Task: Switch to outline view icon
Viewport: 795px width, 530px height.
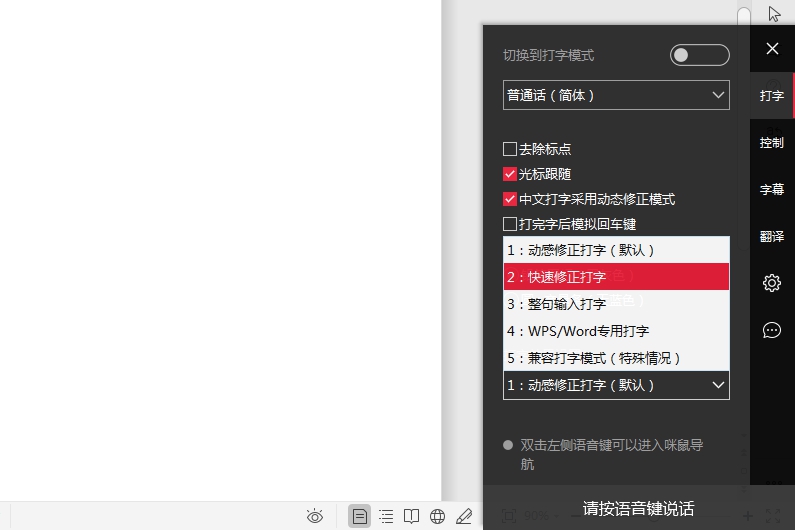Action: pos(386,516)
